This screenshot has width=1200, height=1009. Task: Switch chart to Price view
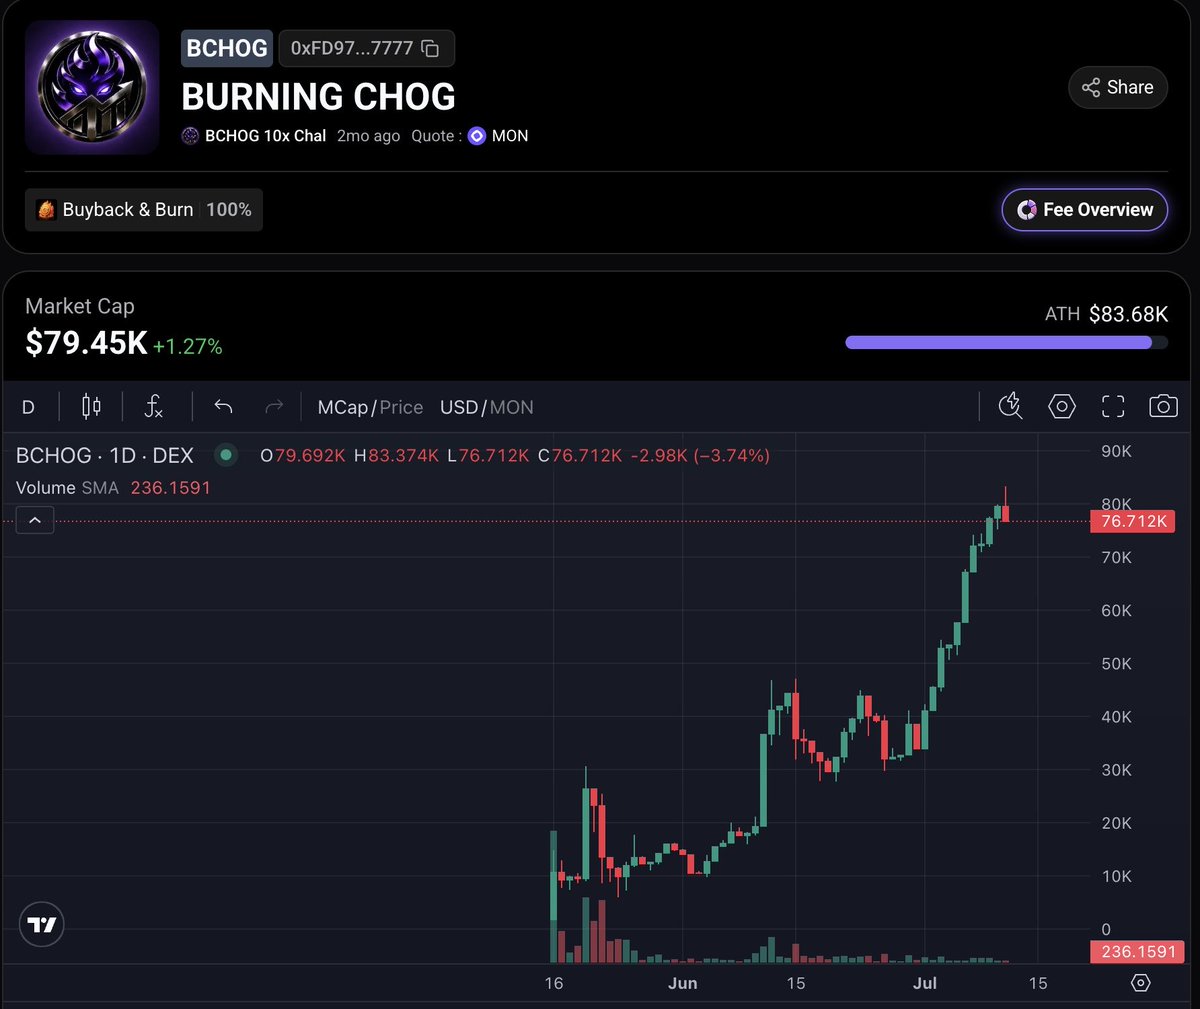point(401,407)
